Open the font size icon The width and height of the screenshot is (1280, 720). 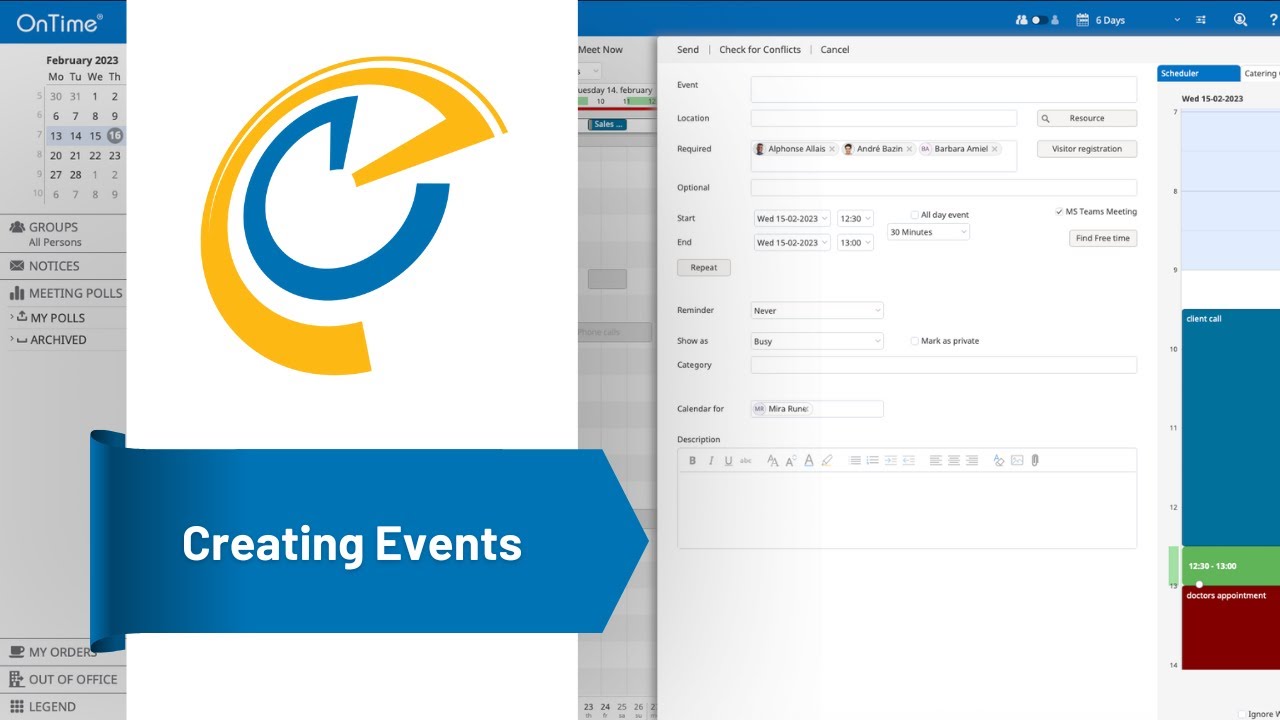coord(791,461)
